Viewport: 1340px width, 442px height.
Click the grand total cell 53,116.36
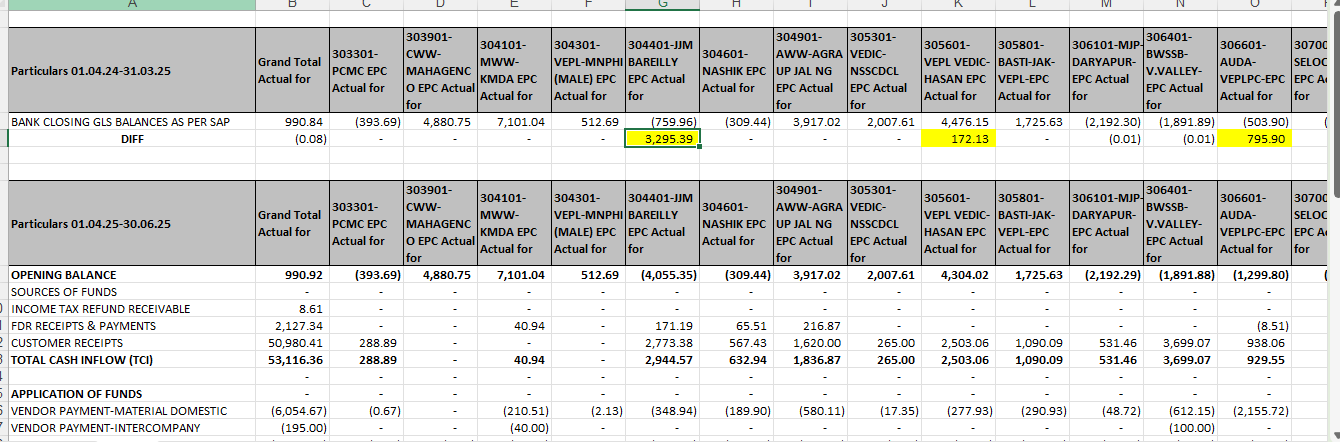[288, 360]
